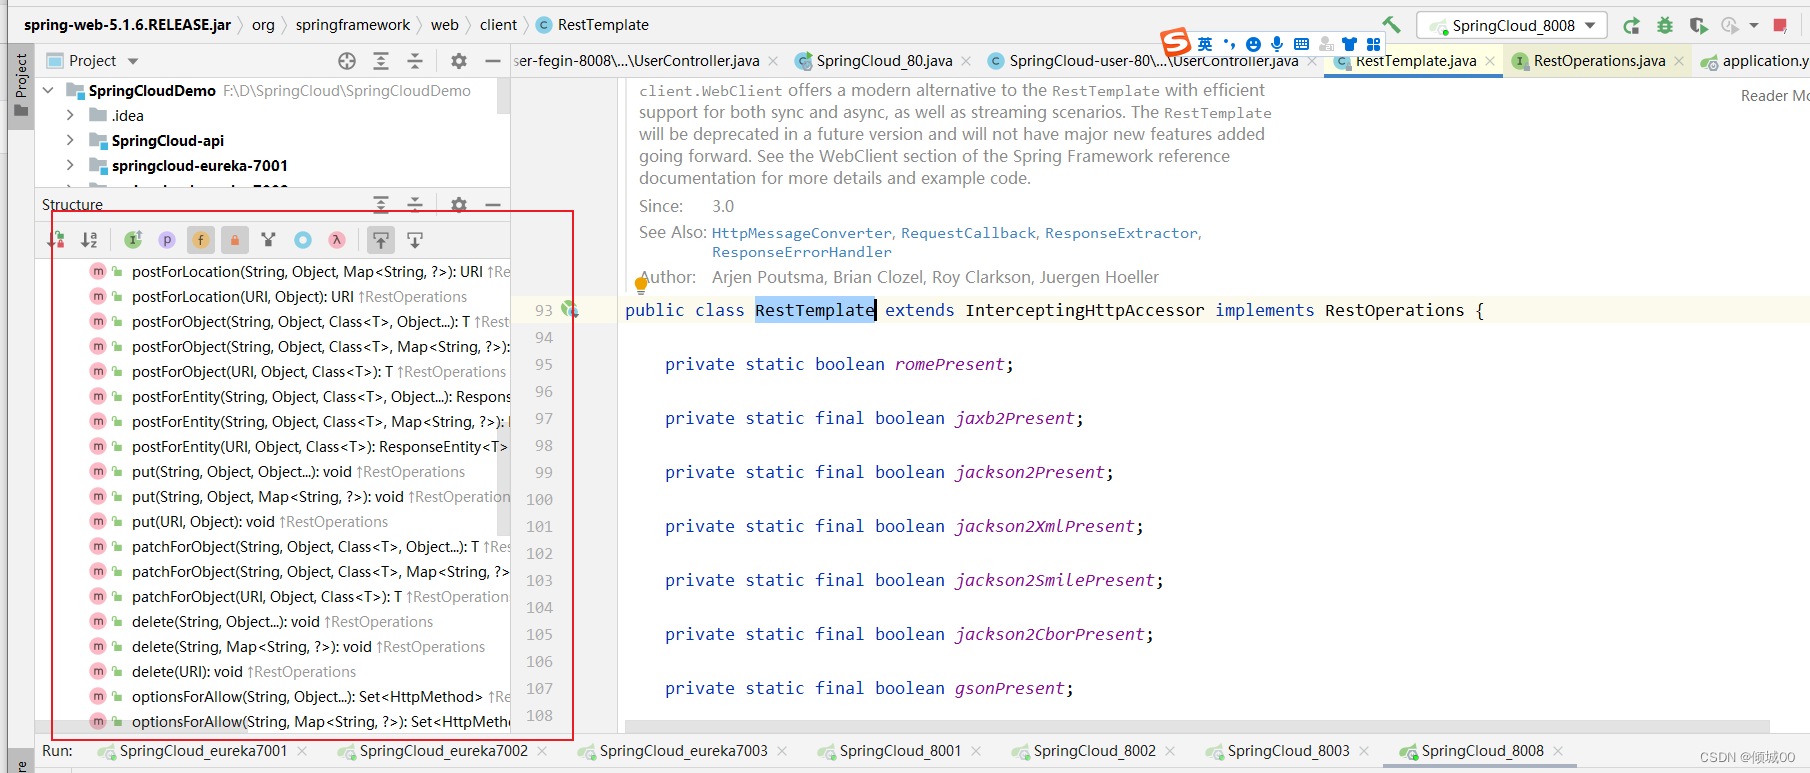This screenshot has width=1810, height=773.
Task: Toggle Sort Alphabetically in Structure toolbar
Action: click(90, 240)
